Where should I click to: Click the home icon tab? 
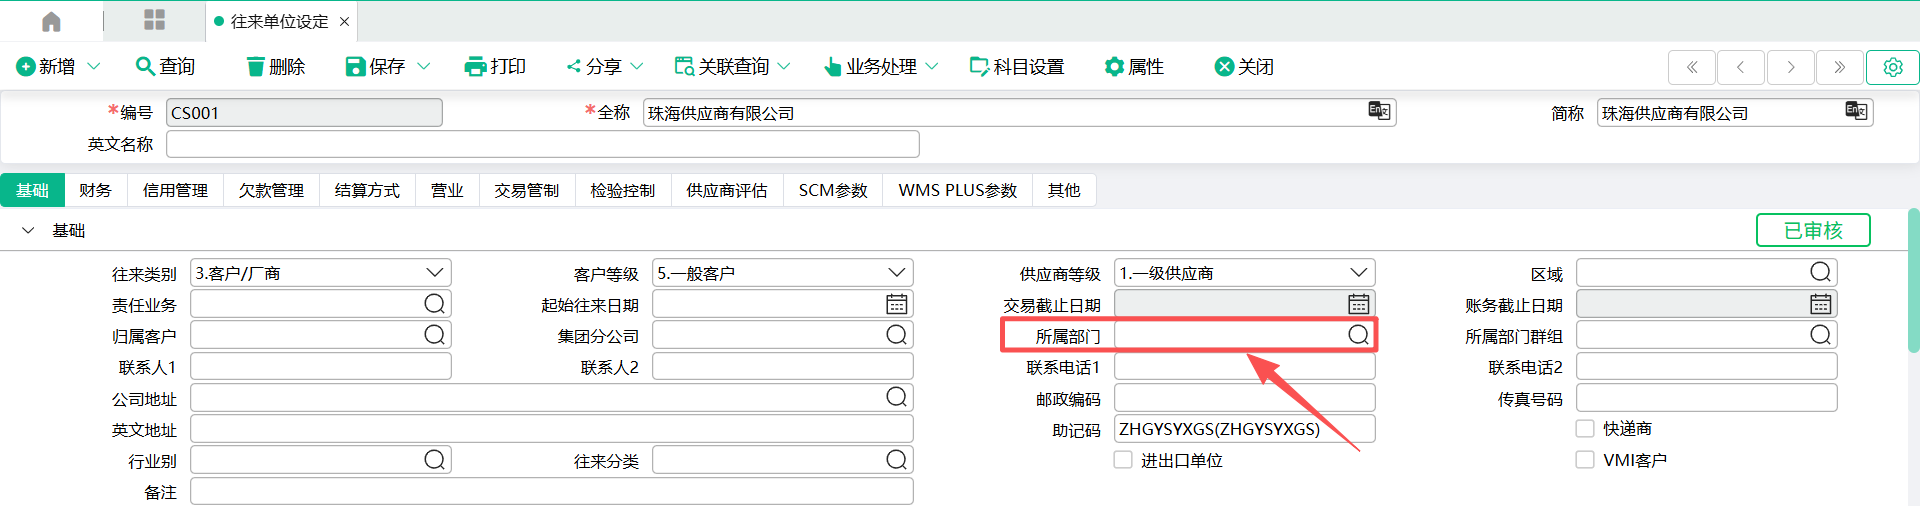click(x=51, y=21)
